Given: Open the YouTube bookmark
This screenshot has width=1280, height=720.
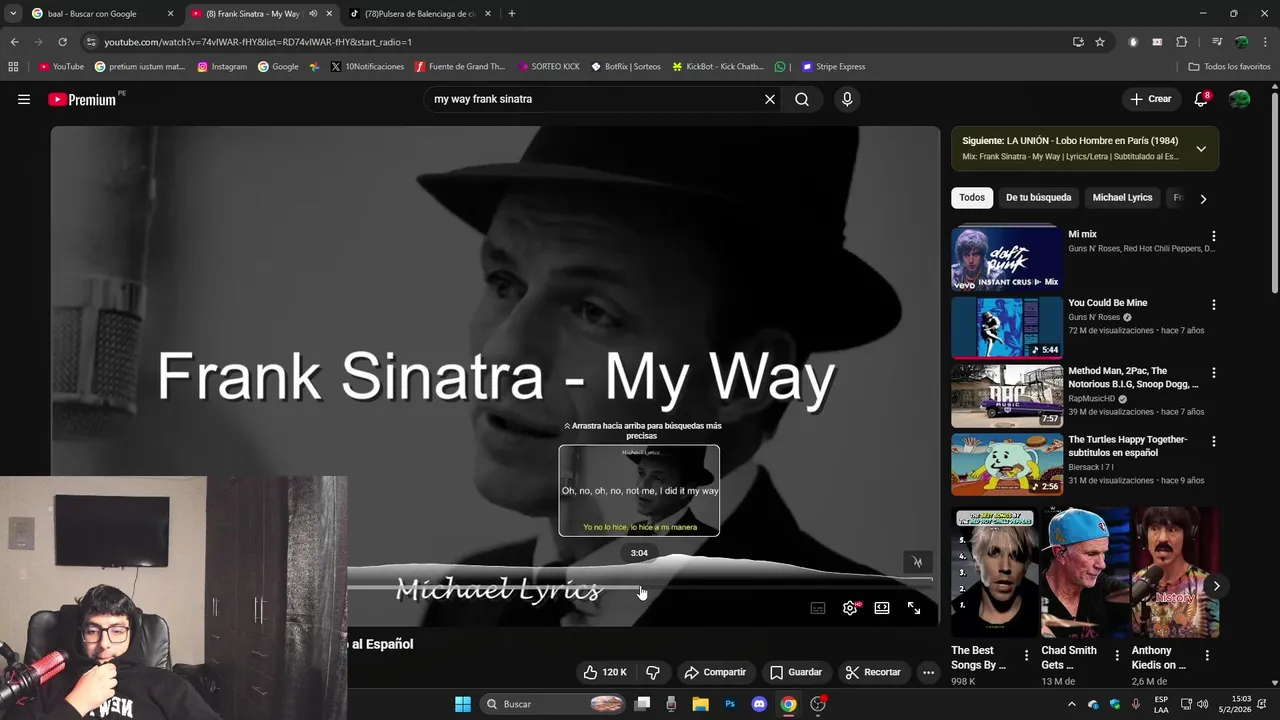Looking at the screenshot, I should [x=61, y=67].
